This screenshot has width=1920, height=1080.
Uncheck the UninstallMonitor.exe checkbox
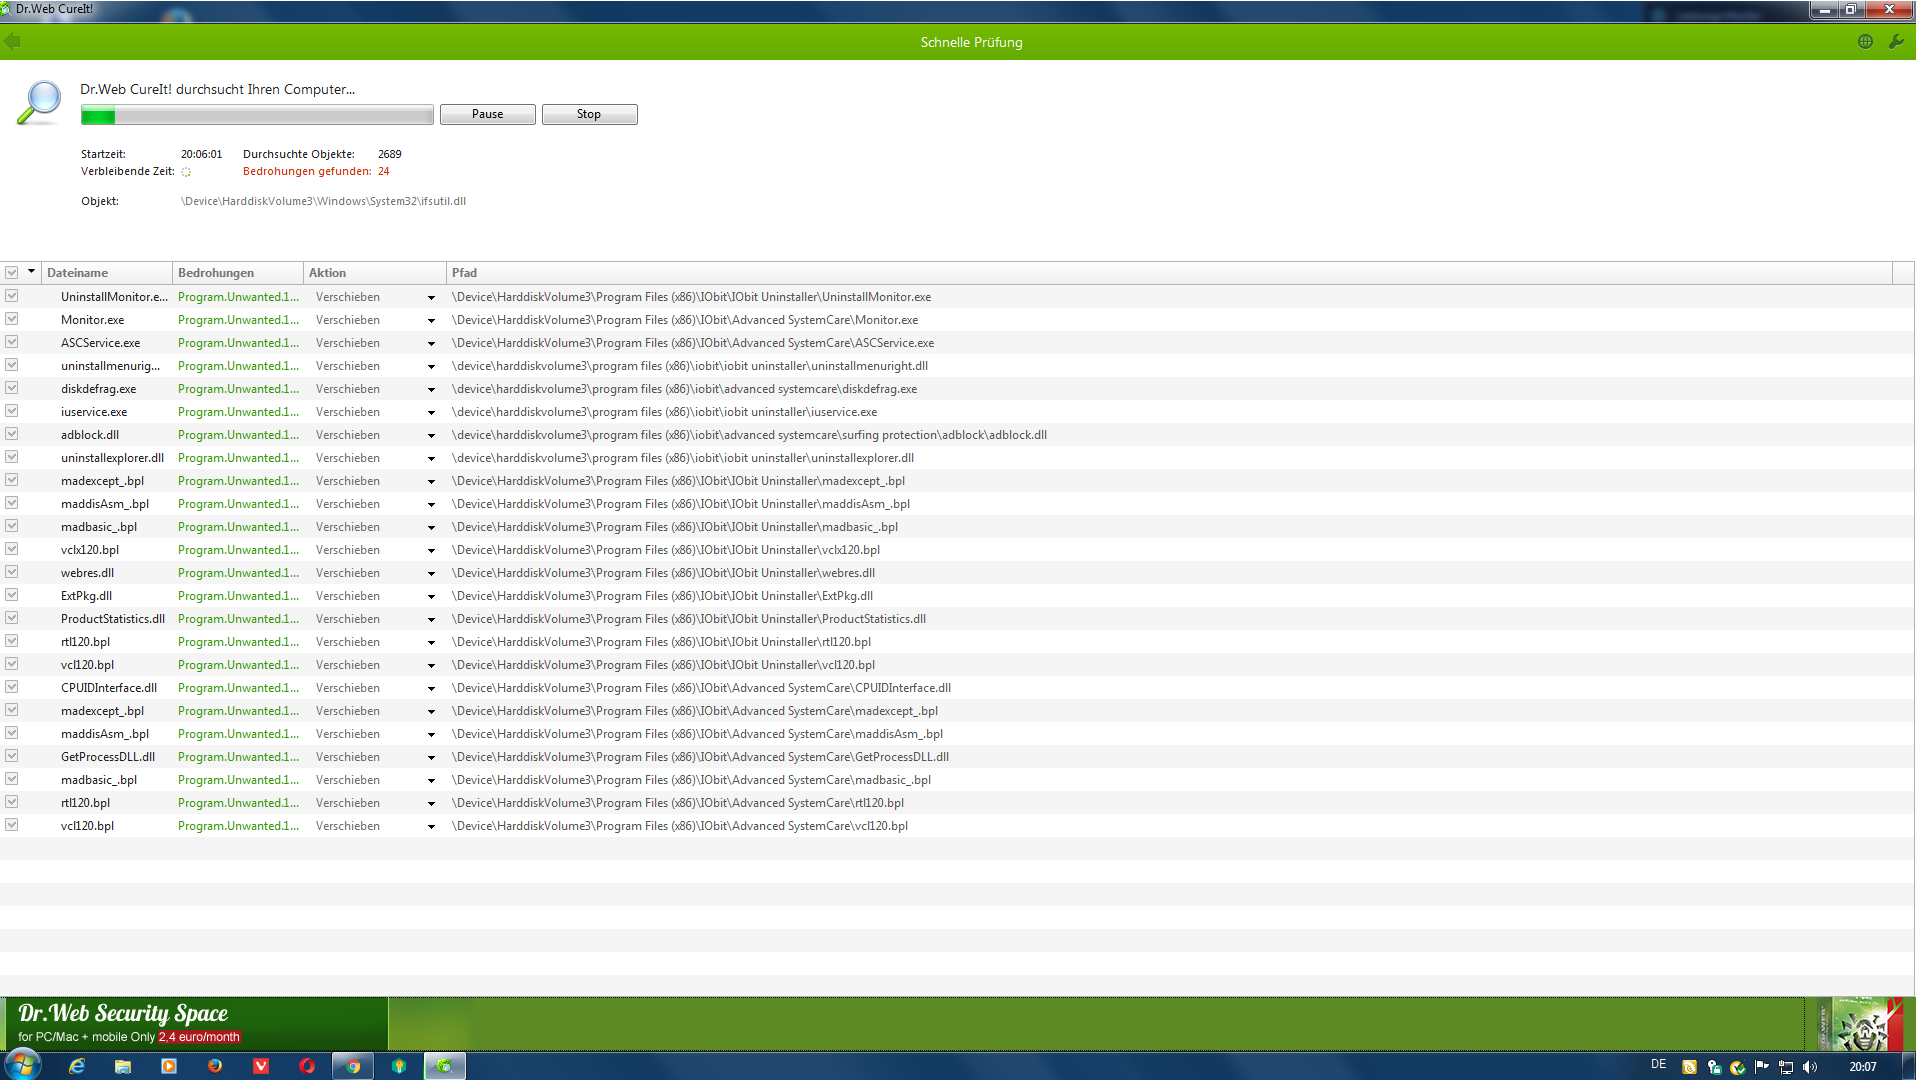click(12, 296)
